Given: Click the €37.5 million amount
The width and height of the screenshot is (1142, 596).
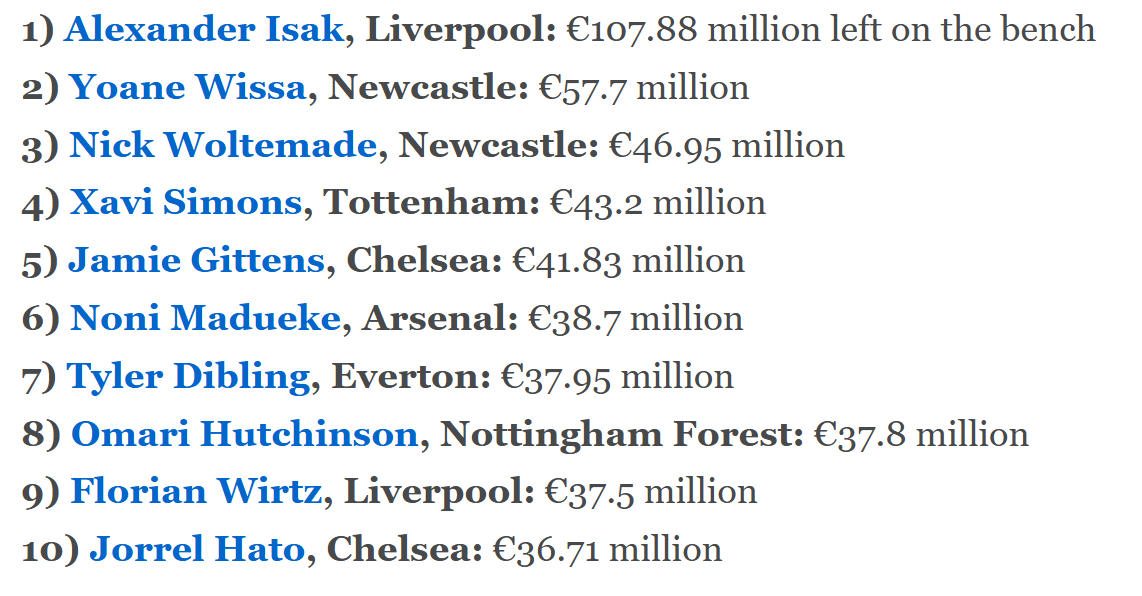Looking at the screenshot, I should tap(651, 491).
